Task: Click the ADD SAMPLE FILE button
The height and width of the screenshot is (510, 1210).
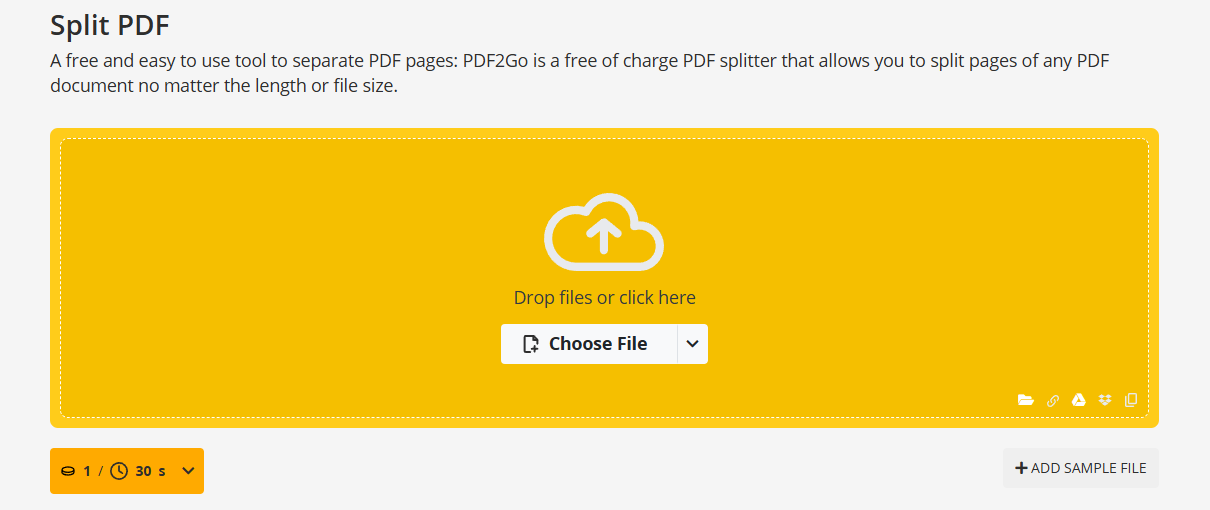Action: pos(1081,468)
